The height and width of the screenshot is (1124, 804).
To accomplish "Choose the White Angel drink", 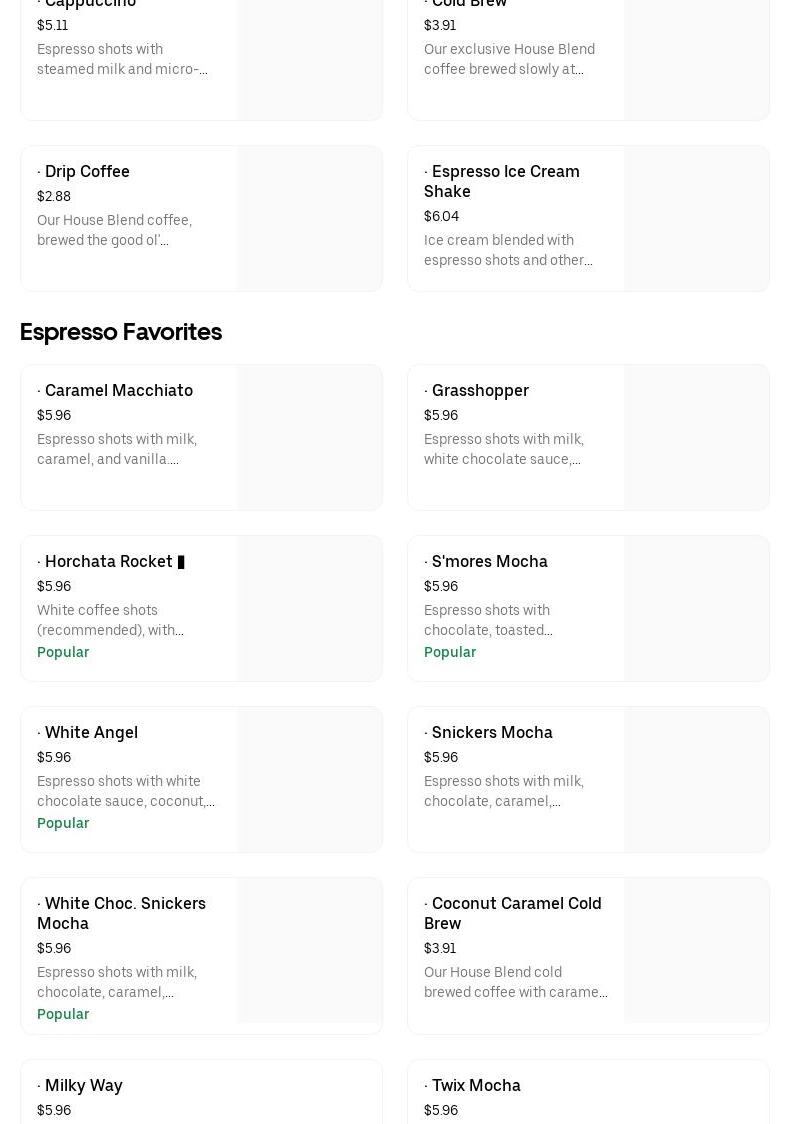I will click(x=91, y=733).
